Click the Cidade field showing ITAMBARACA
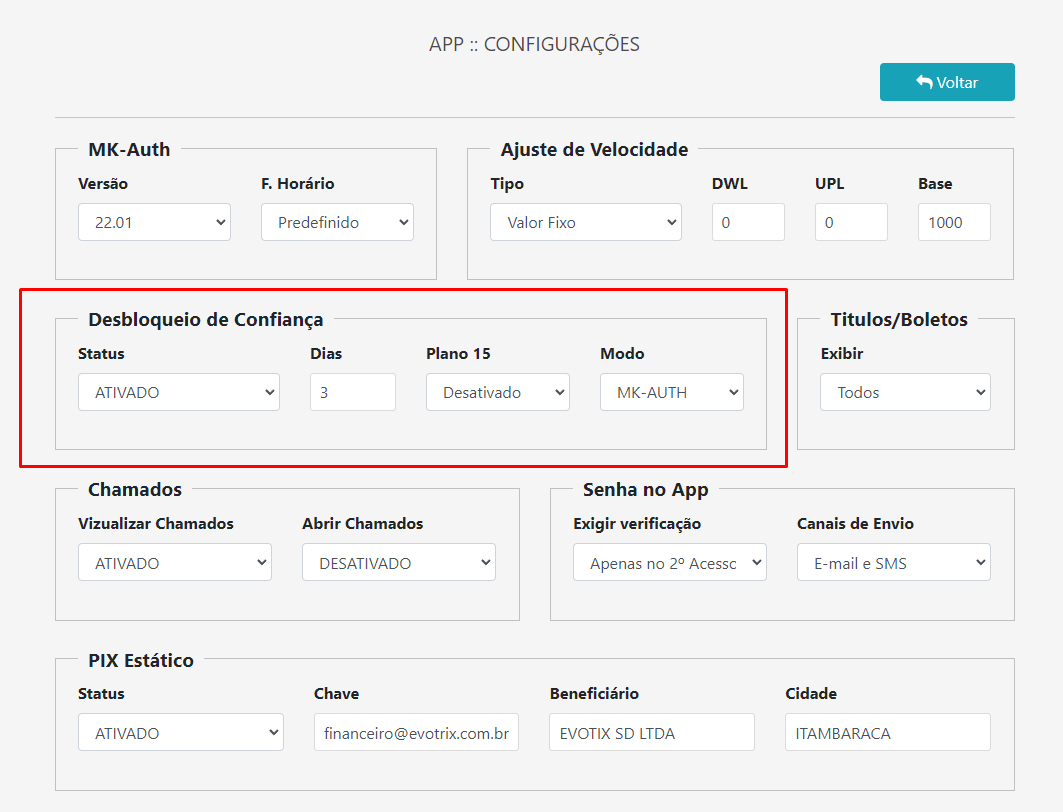The image size is (1063, 812). (x=887, y=732)
